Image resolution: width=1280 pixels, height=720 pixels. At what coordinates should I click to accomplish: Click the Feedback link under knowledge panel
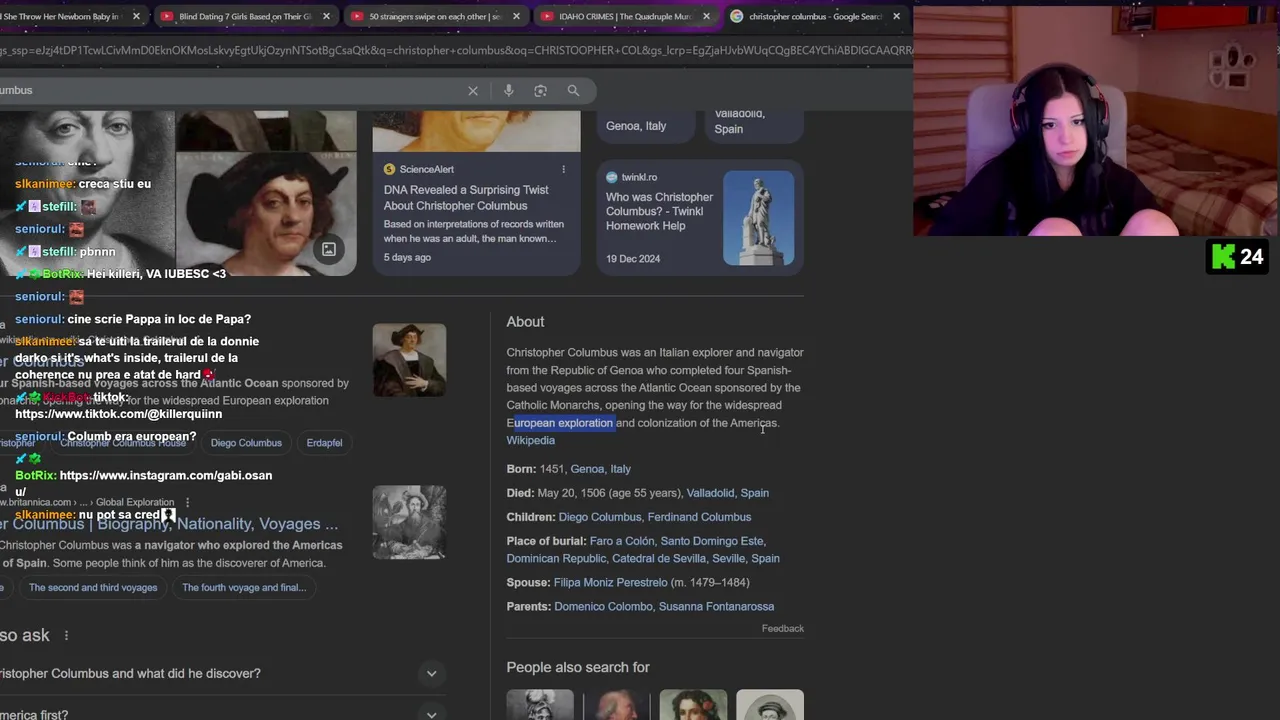[x=782, y=628]
